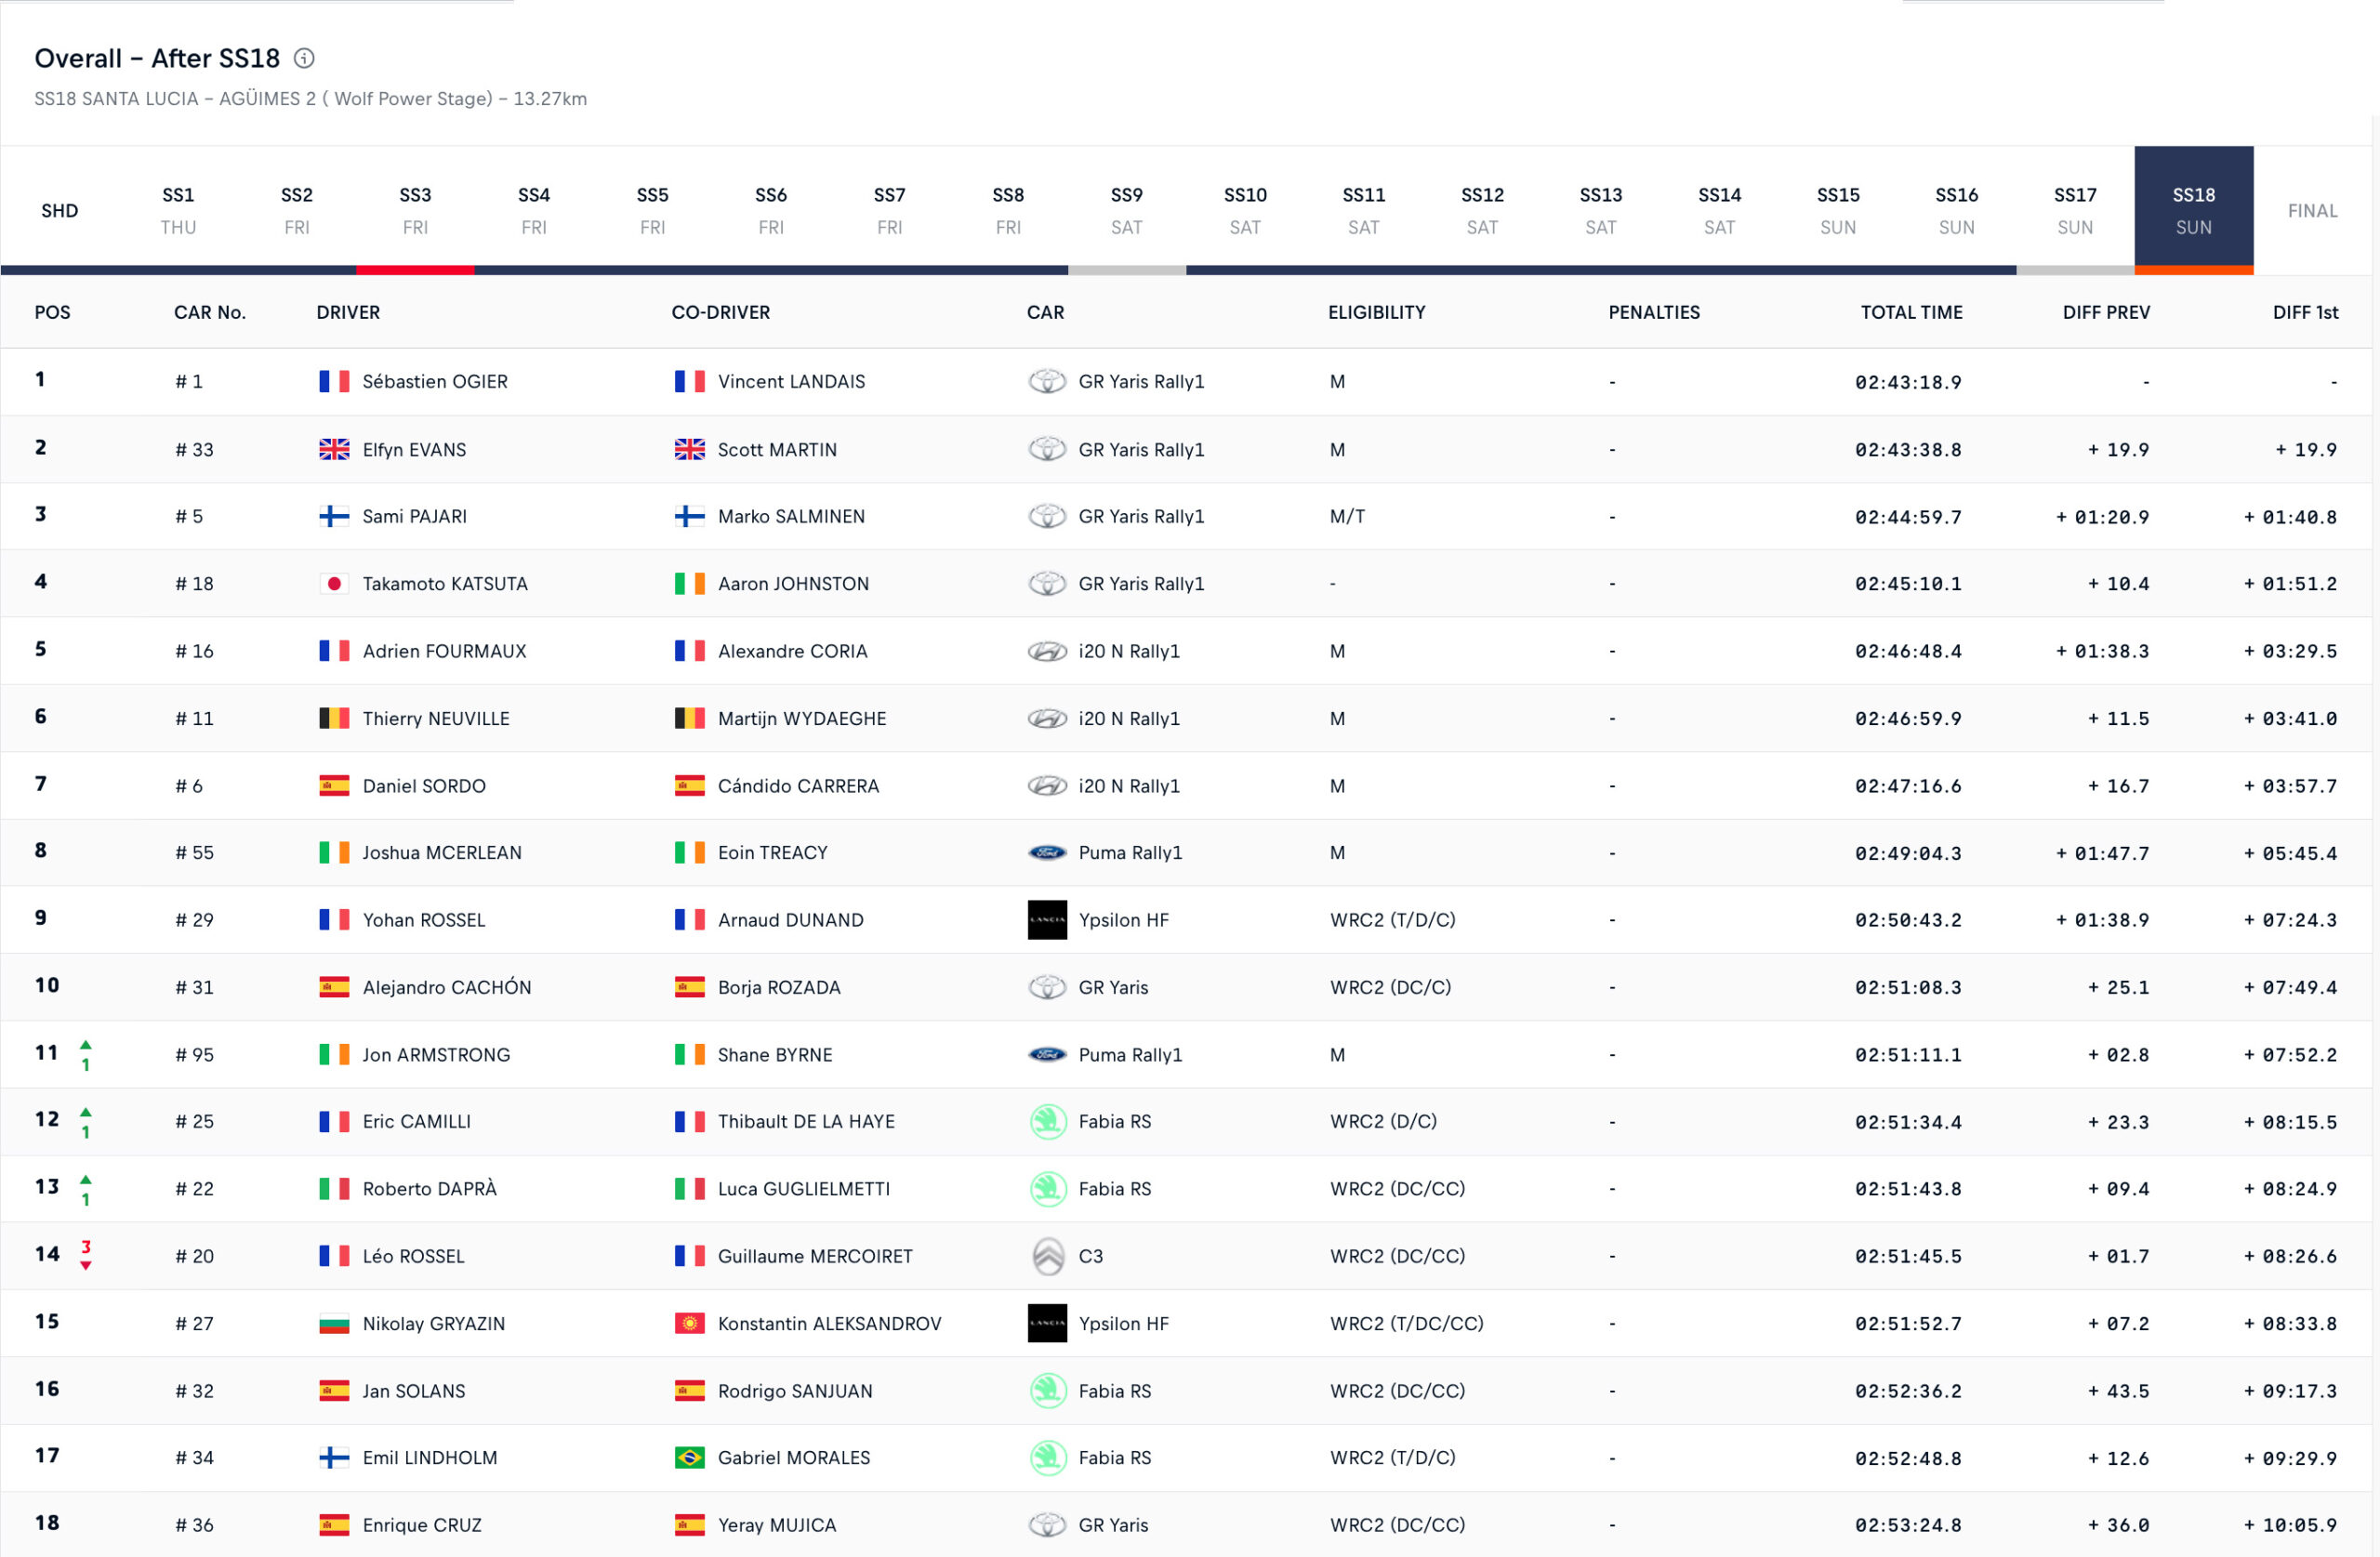
Task: Click the Lancia logo in Yohan Rossel's row
Action: click(1047, 920)
